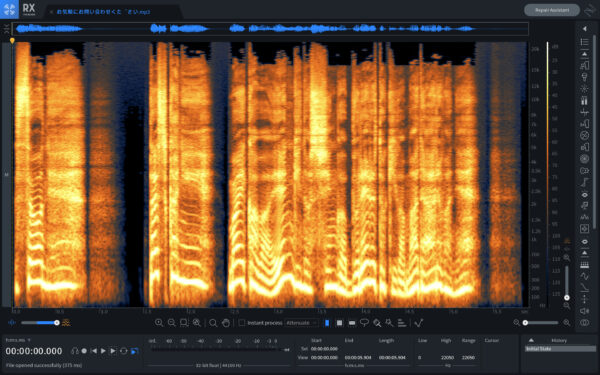Screen dimensions: 600x375
Task: Click the zoom out magnifier tool
Action: [171, 323]
